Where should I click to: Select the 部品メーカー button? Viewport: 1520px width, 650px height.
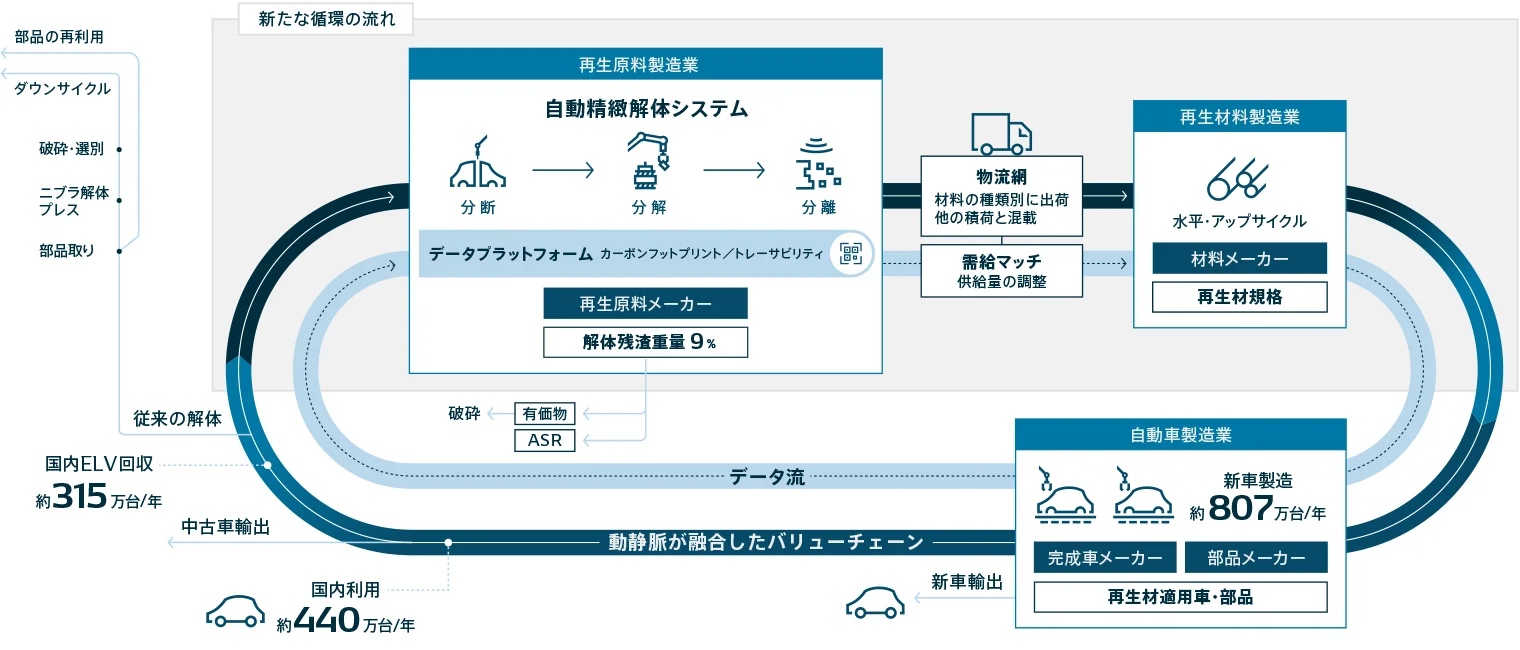coord(1255,557)
